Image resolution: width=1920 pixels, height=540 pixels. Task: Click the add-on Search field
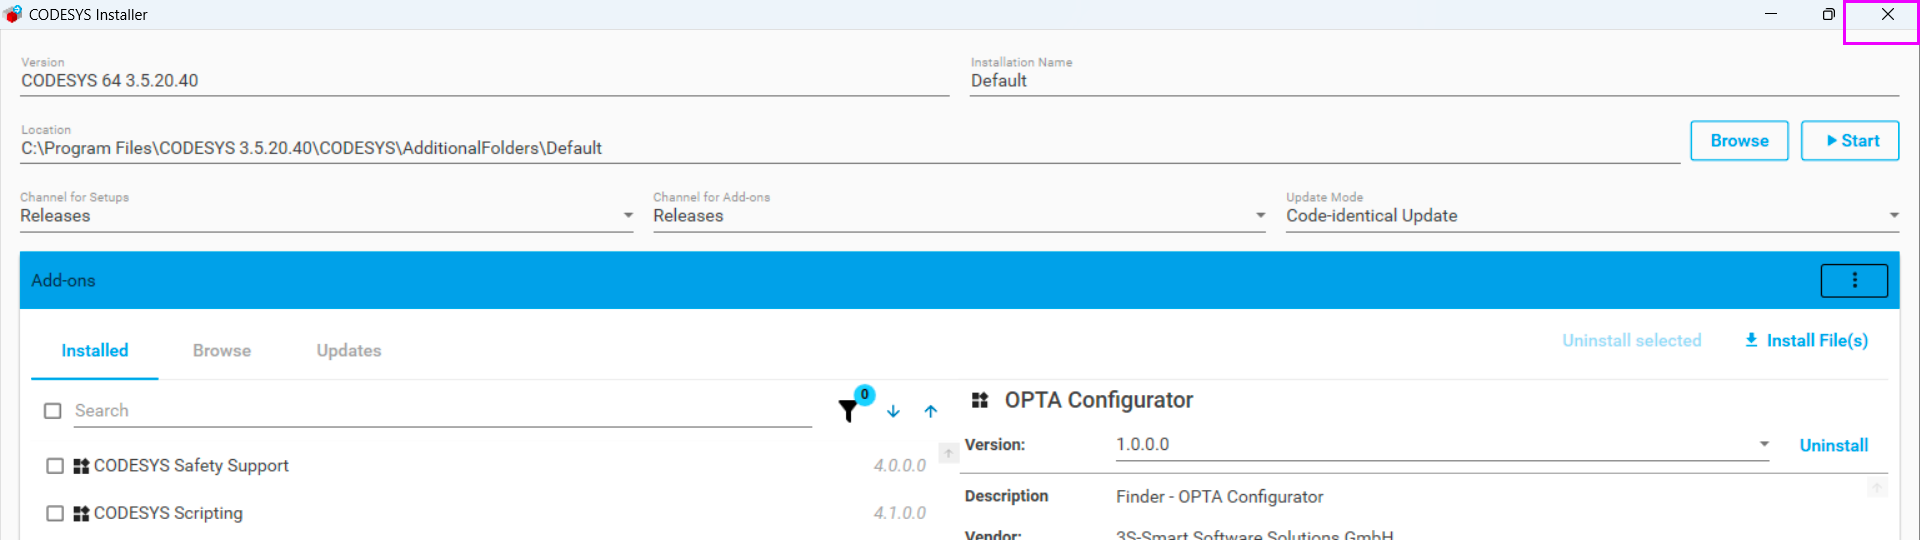pyautogui.click(x=443, y=411)
